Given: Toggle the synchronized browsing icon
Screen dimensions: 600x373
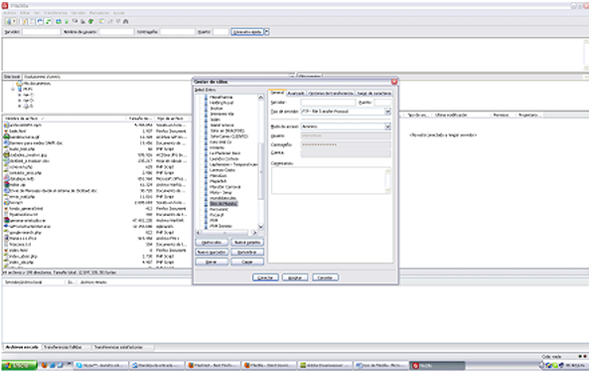Looking at the screenshot, I should point(118,21).
